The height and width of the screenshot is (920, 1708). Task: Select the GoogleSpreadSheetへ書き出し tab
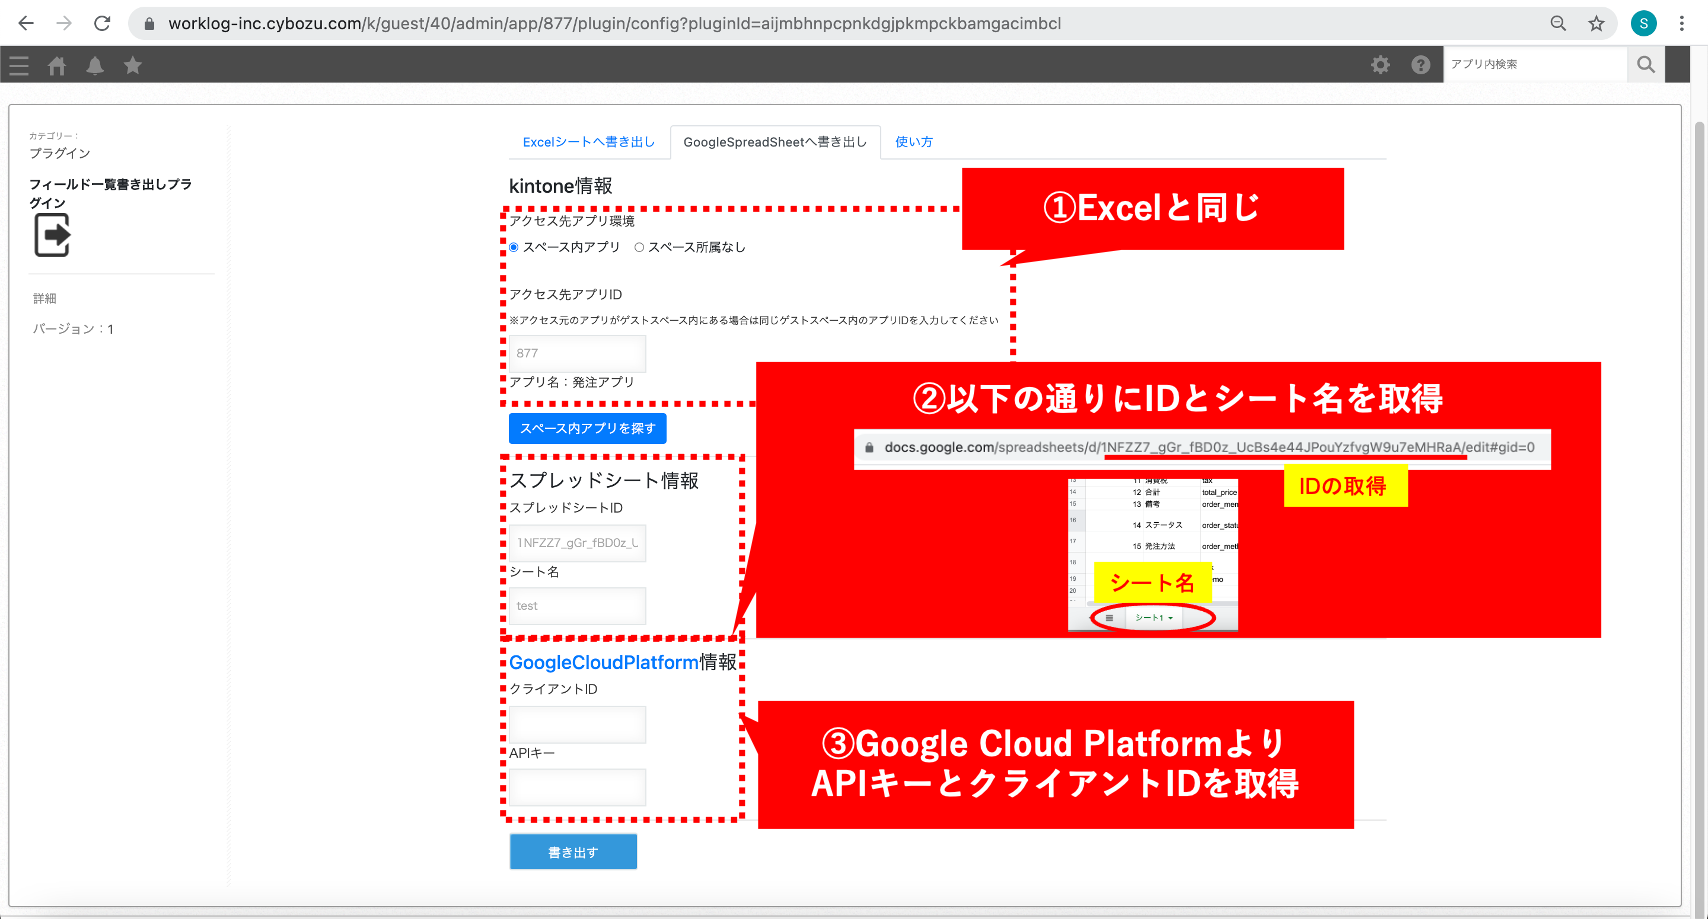[x=775, y=142]
